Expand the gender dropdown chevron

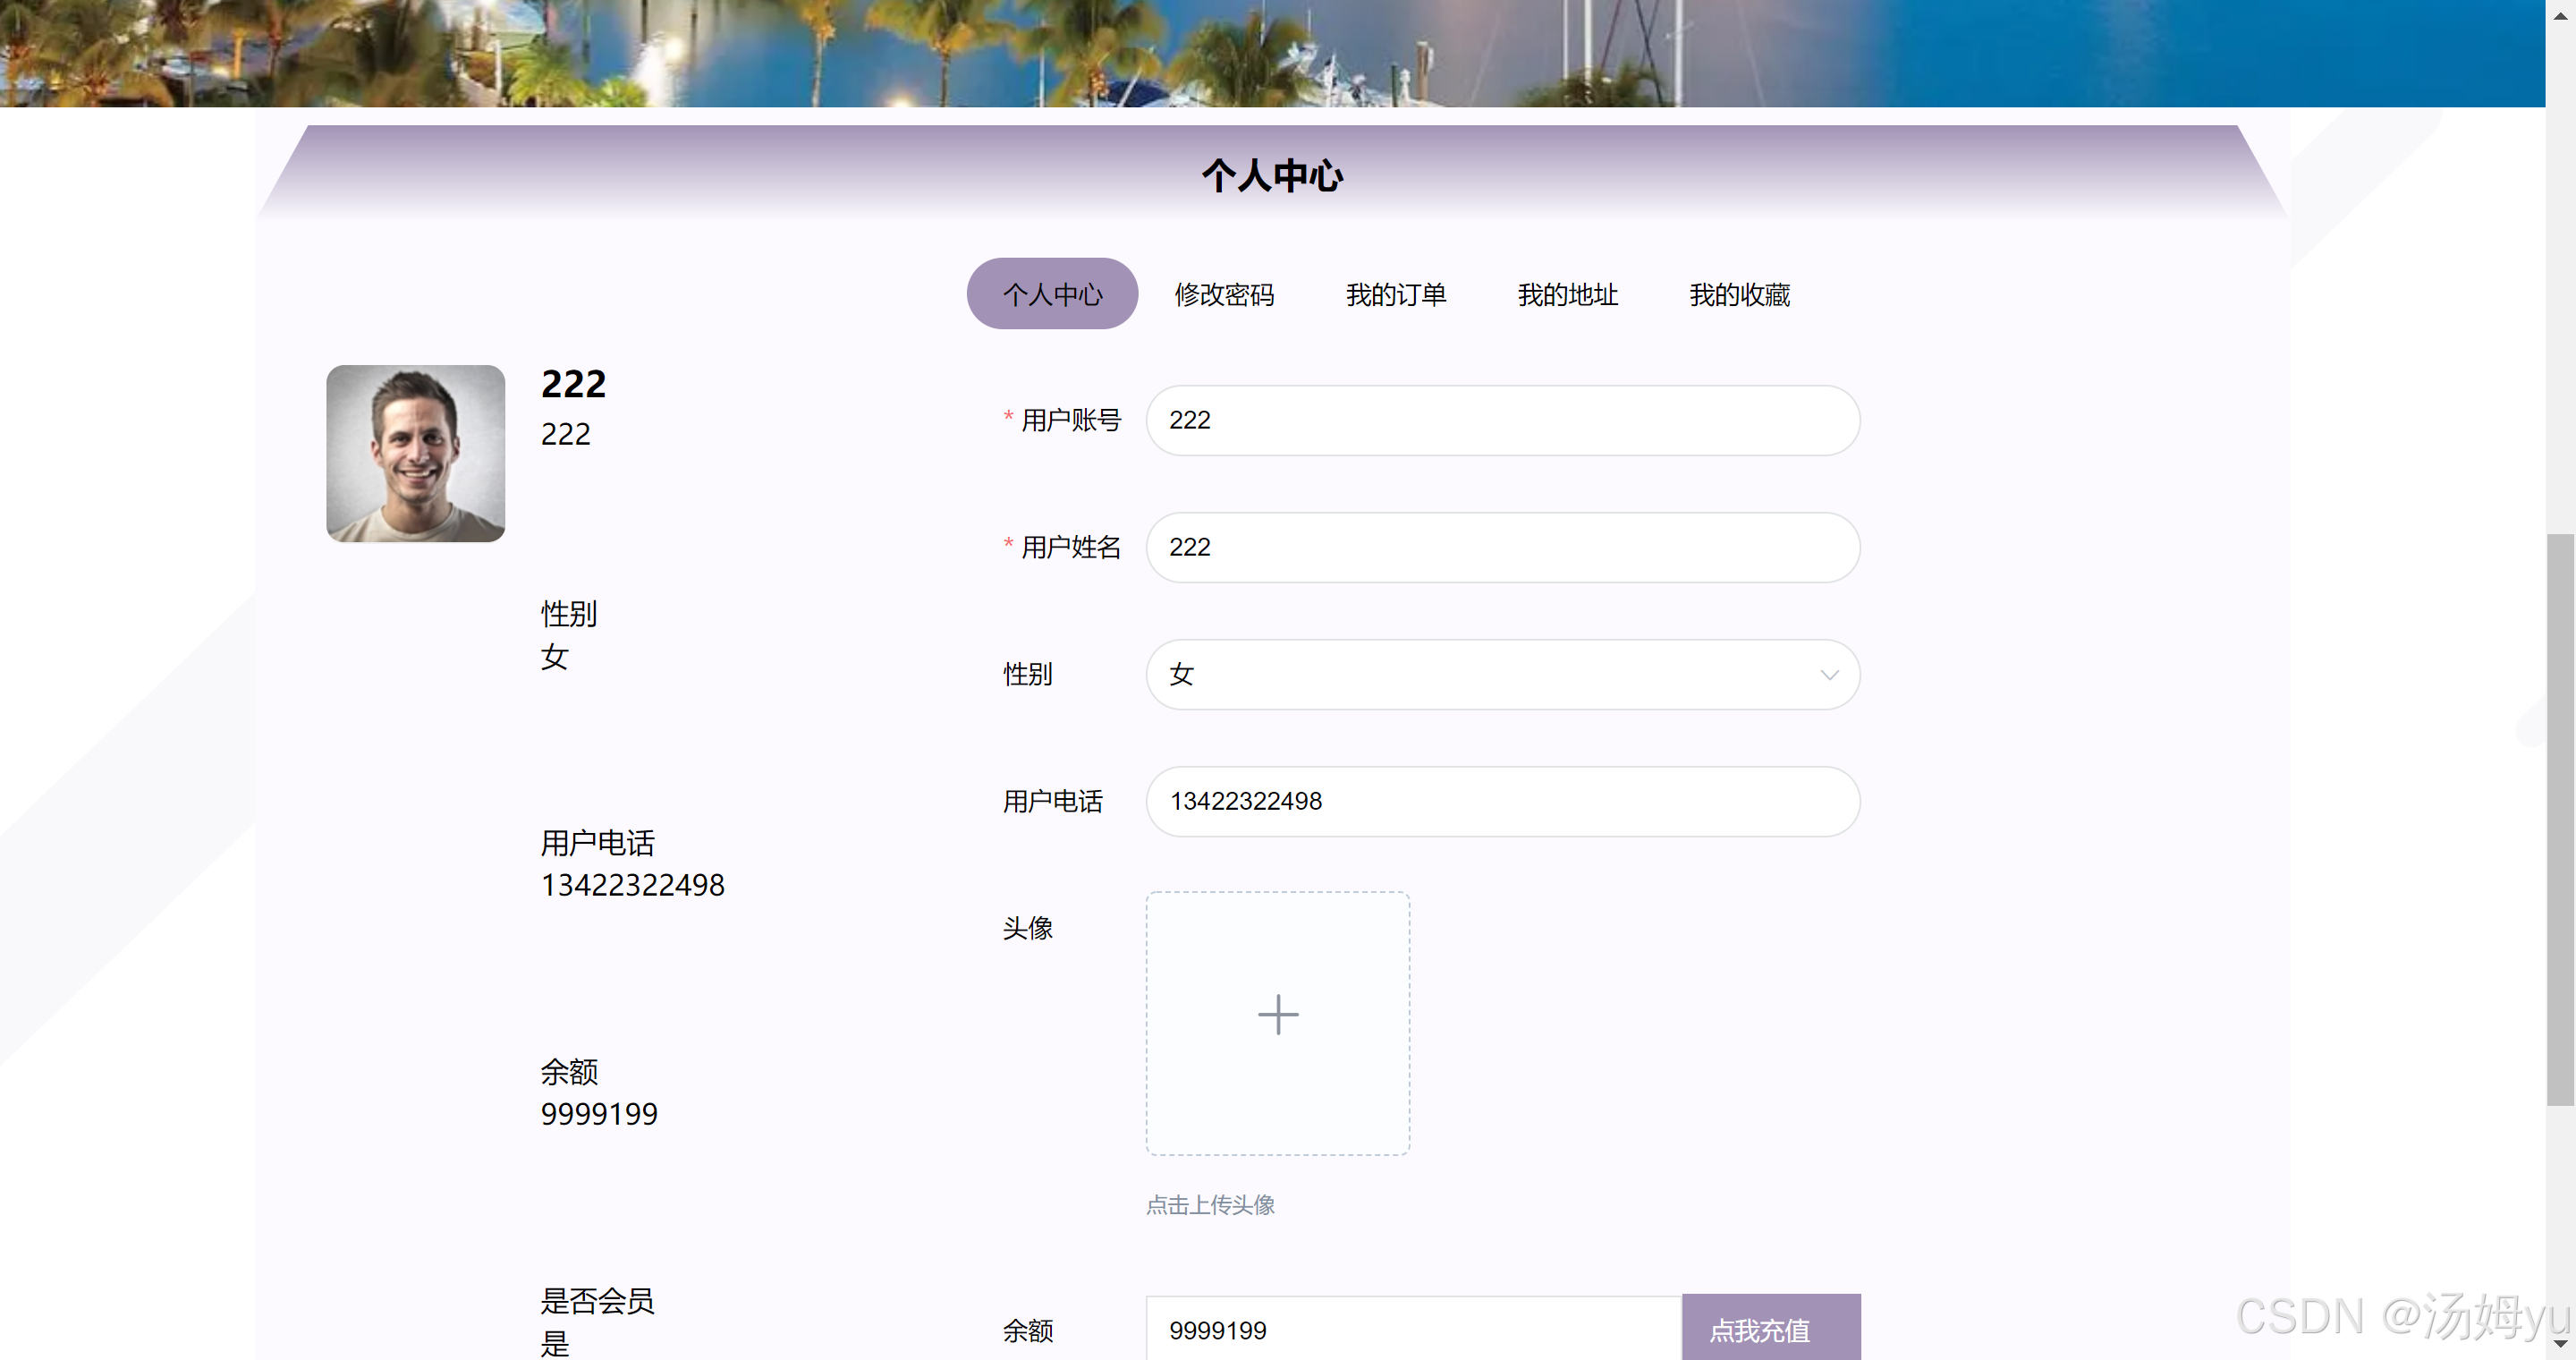(1828, 675)
